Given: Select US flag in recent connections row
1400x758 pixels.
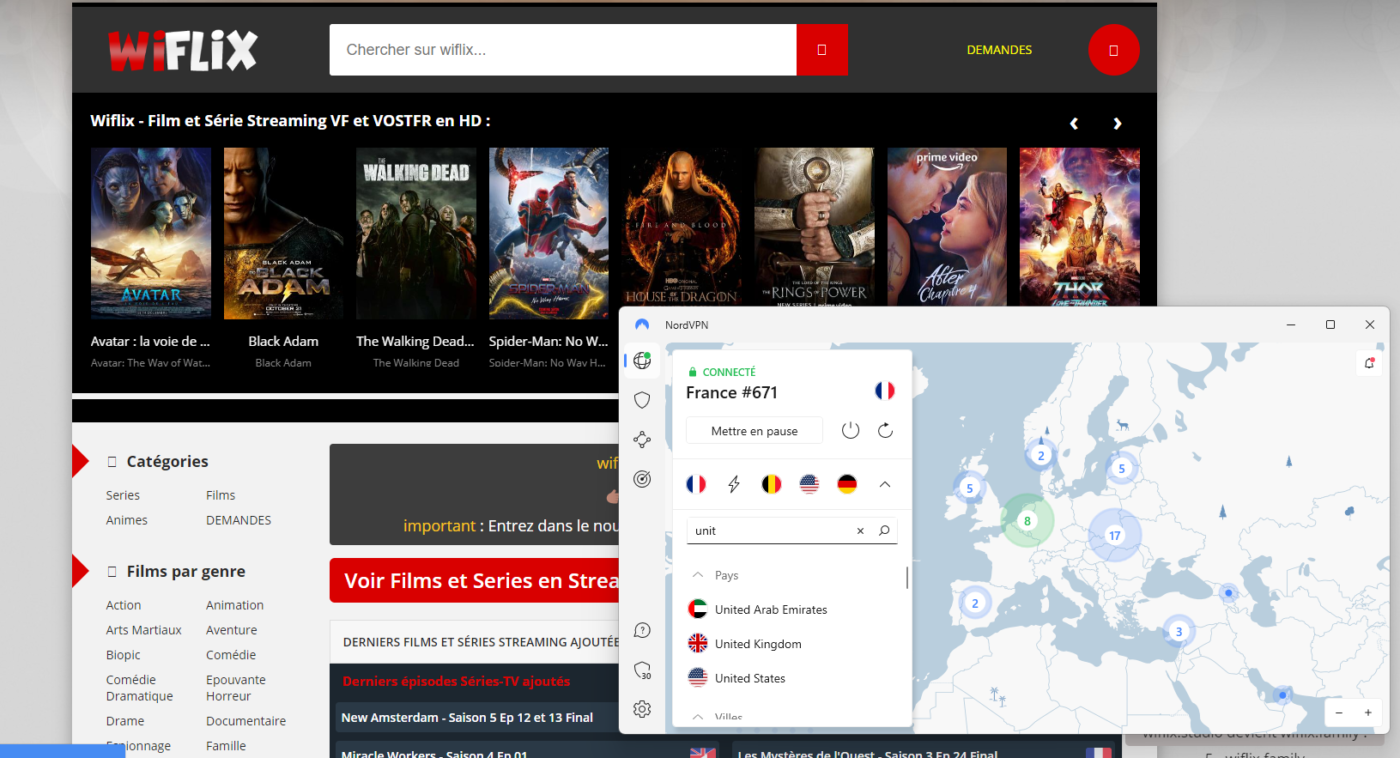Looking at the screenshot, I should pos(809,484).
